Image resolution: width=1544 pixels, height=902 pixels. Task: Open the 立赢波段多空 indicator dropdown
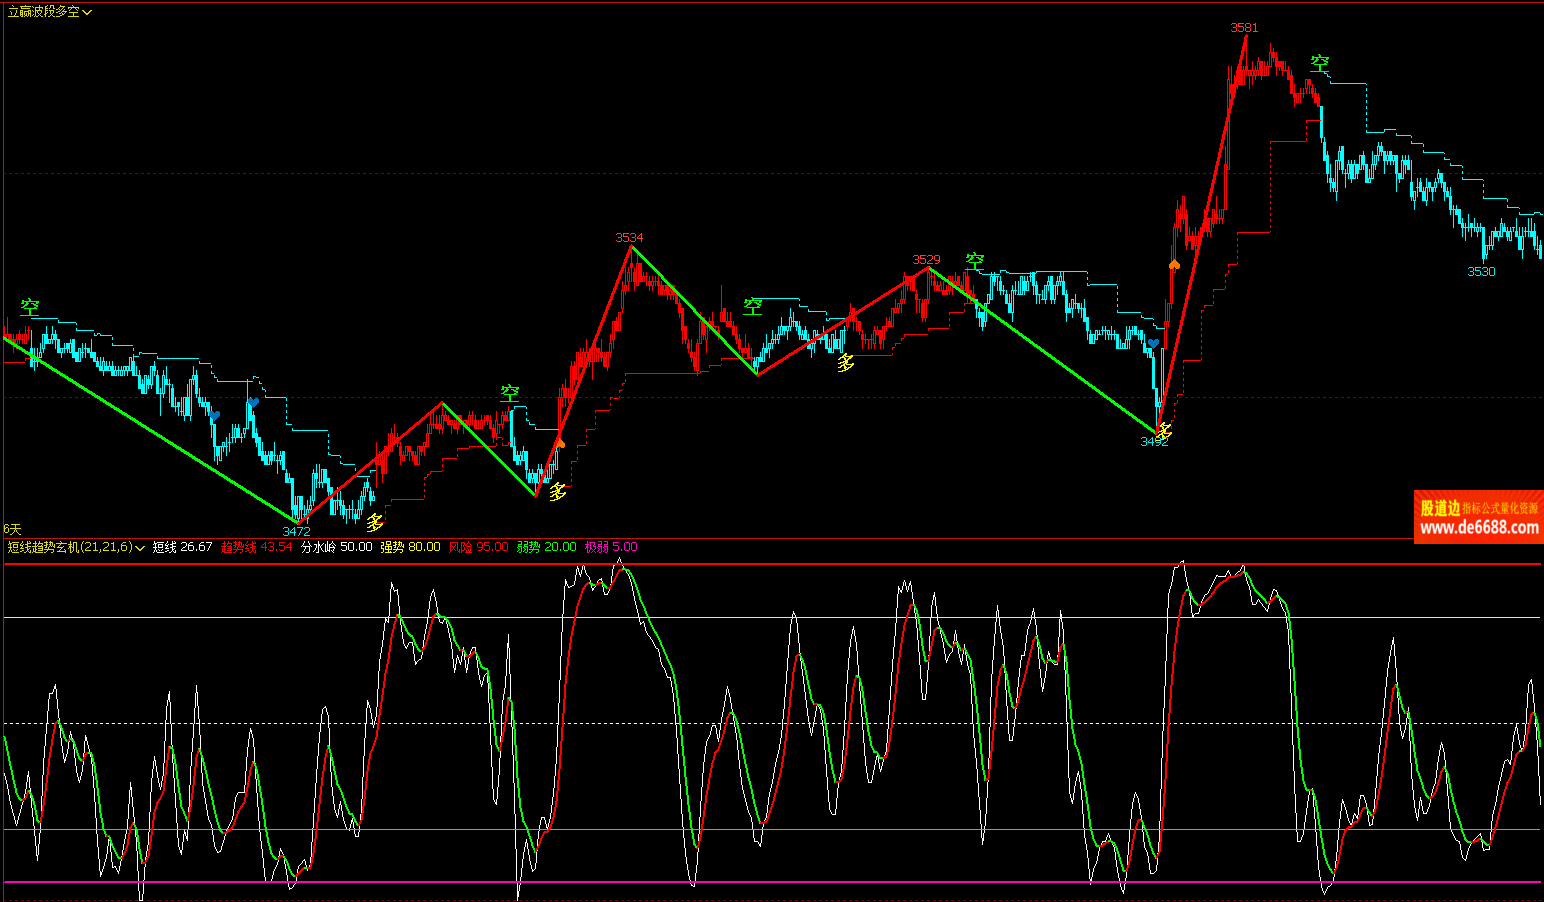[x=87, y=12]
